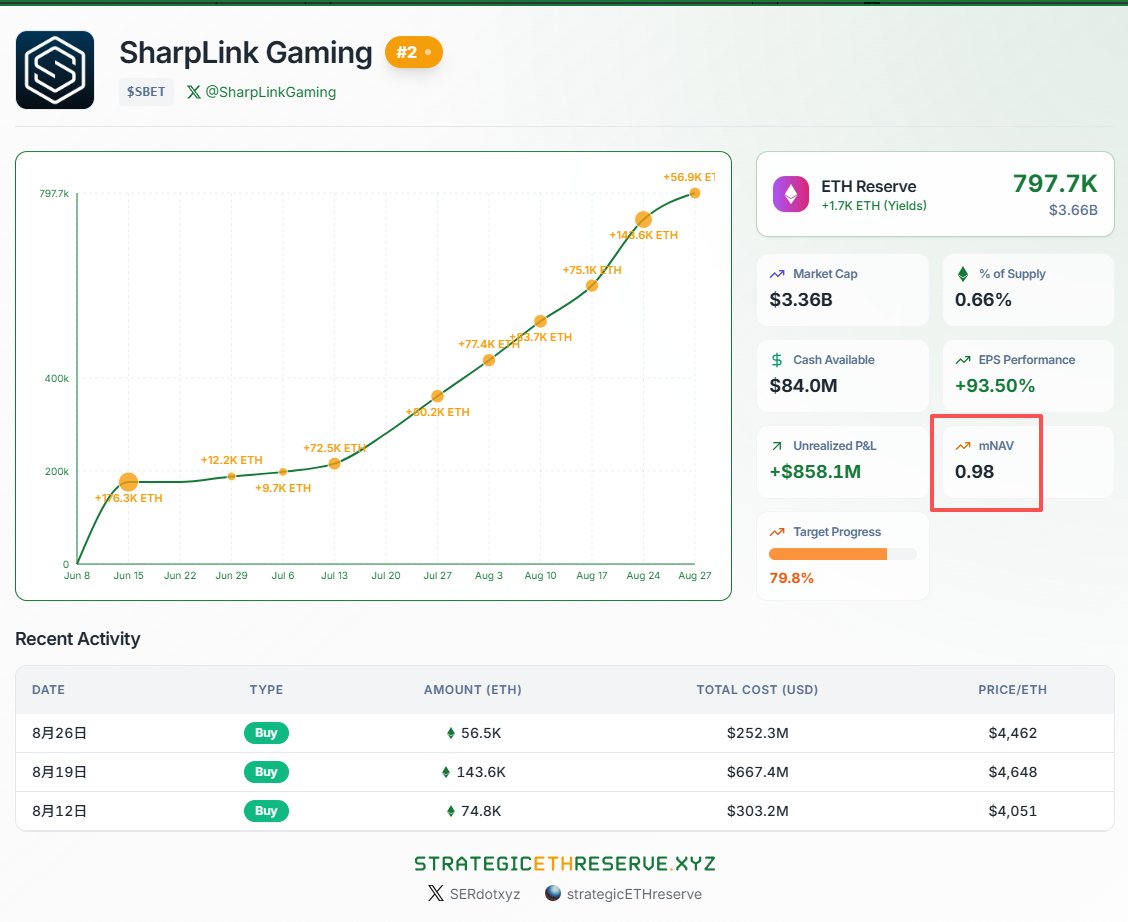
Task: Click the 8月19日 date cell
Action: (59, 772)
